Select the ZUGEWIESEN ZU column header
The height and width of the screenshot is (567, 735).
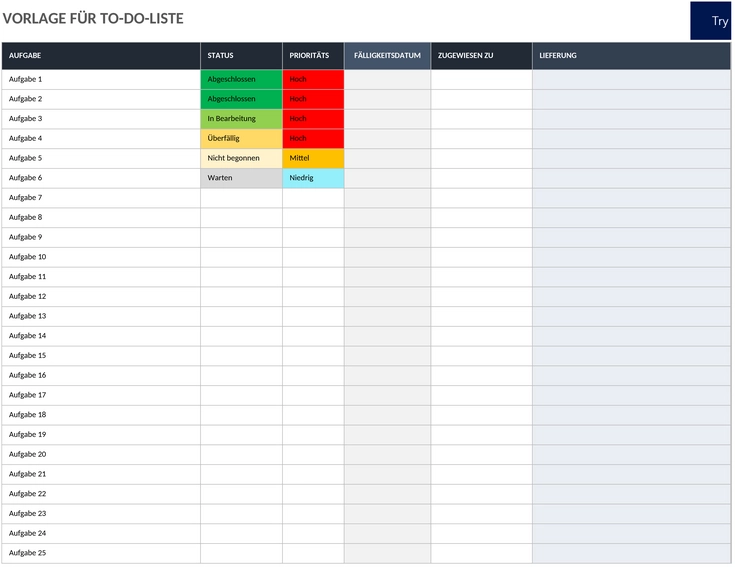[x=481, y=56]
